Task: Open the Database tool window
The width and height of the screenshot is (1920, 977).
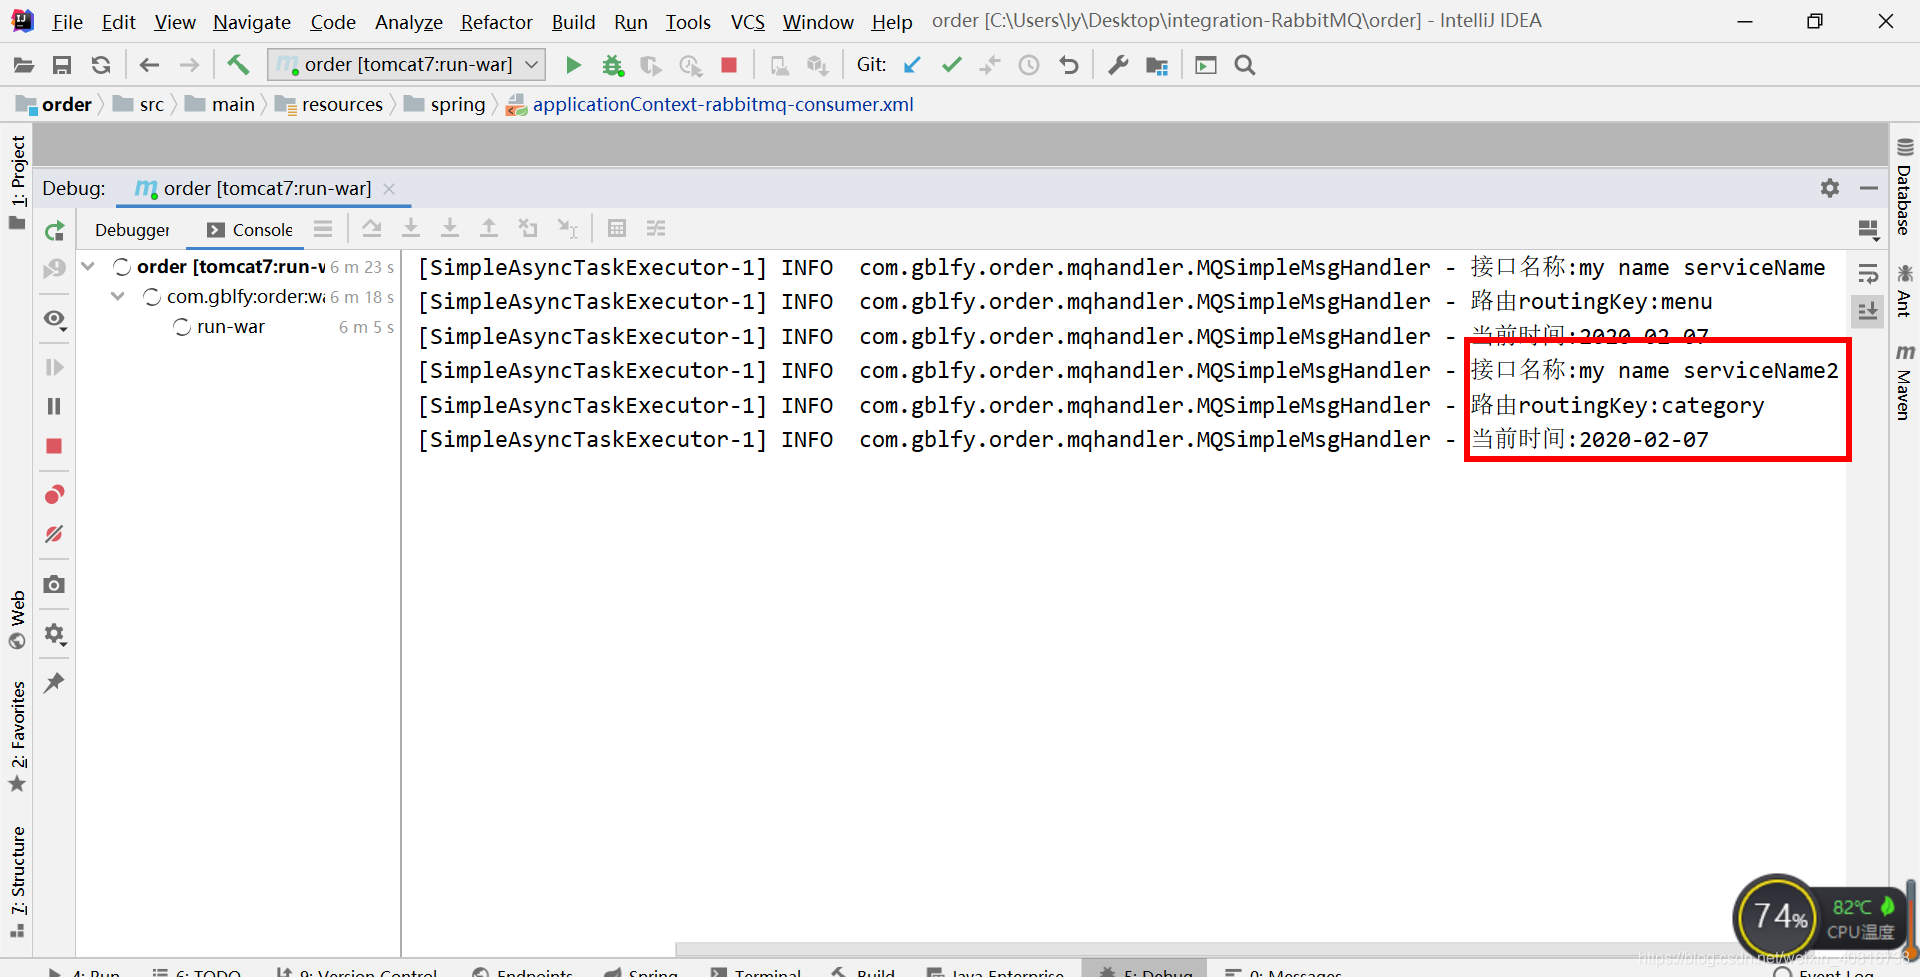Action: (1904, 188)
